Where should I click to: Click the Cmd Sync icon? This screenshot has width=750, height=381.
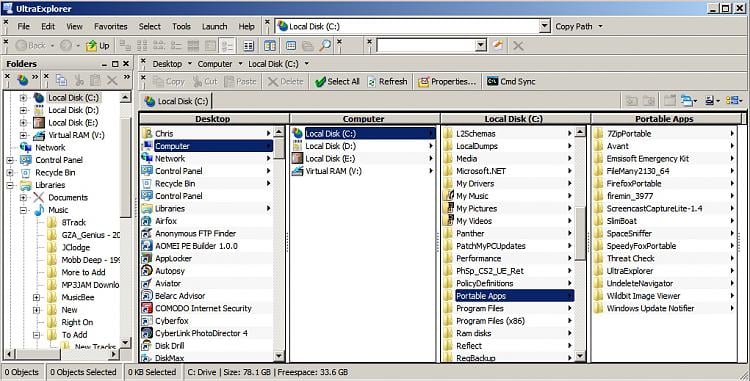[492, 82]
